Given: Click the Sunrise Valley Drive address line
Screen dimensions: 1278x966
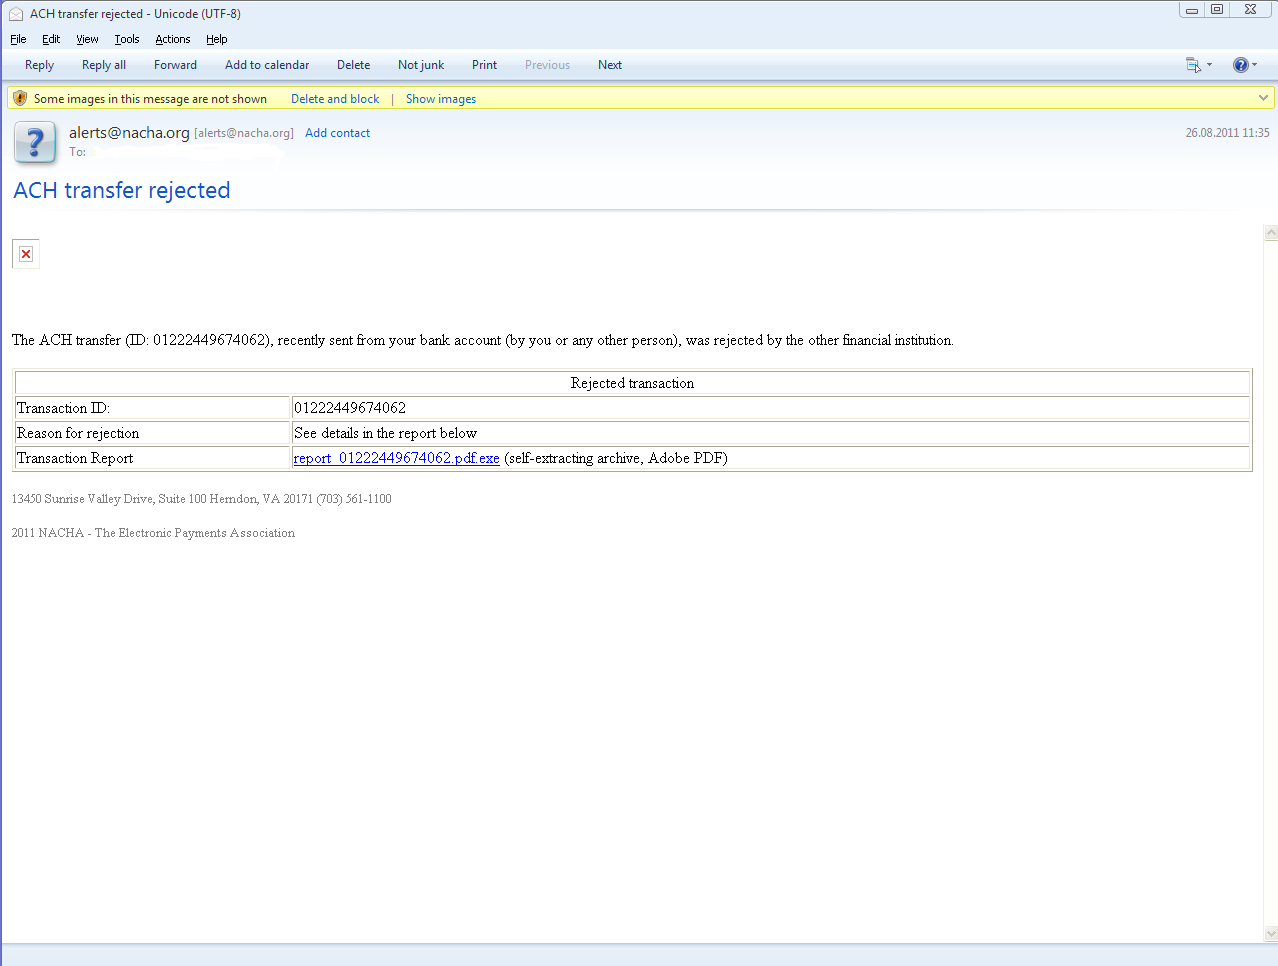Looking at the screenshot, I should 202,499.
